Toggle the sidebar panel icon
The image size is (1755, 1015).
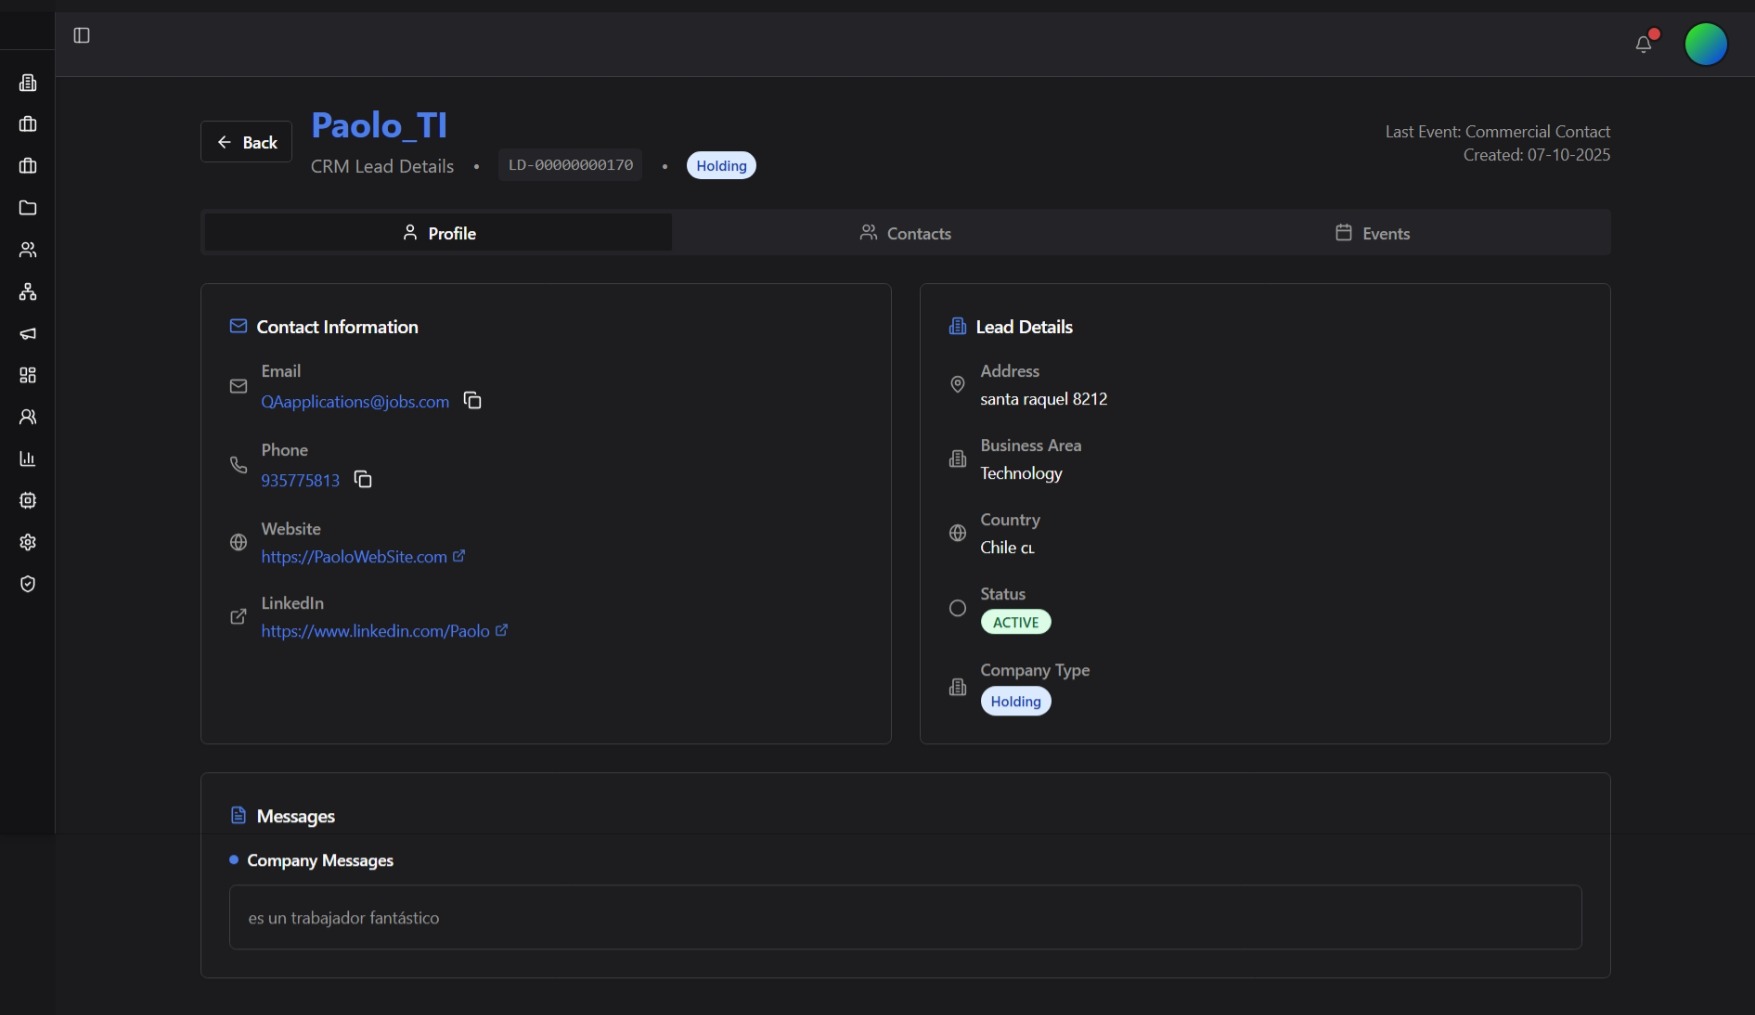(82, 36)
